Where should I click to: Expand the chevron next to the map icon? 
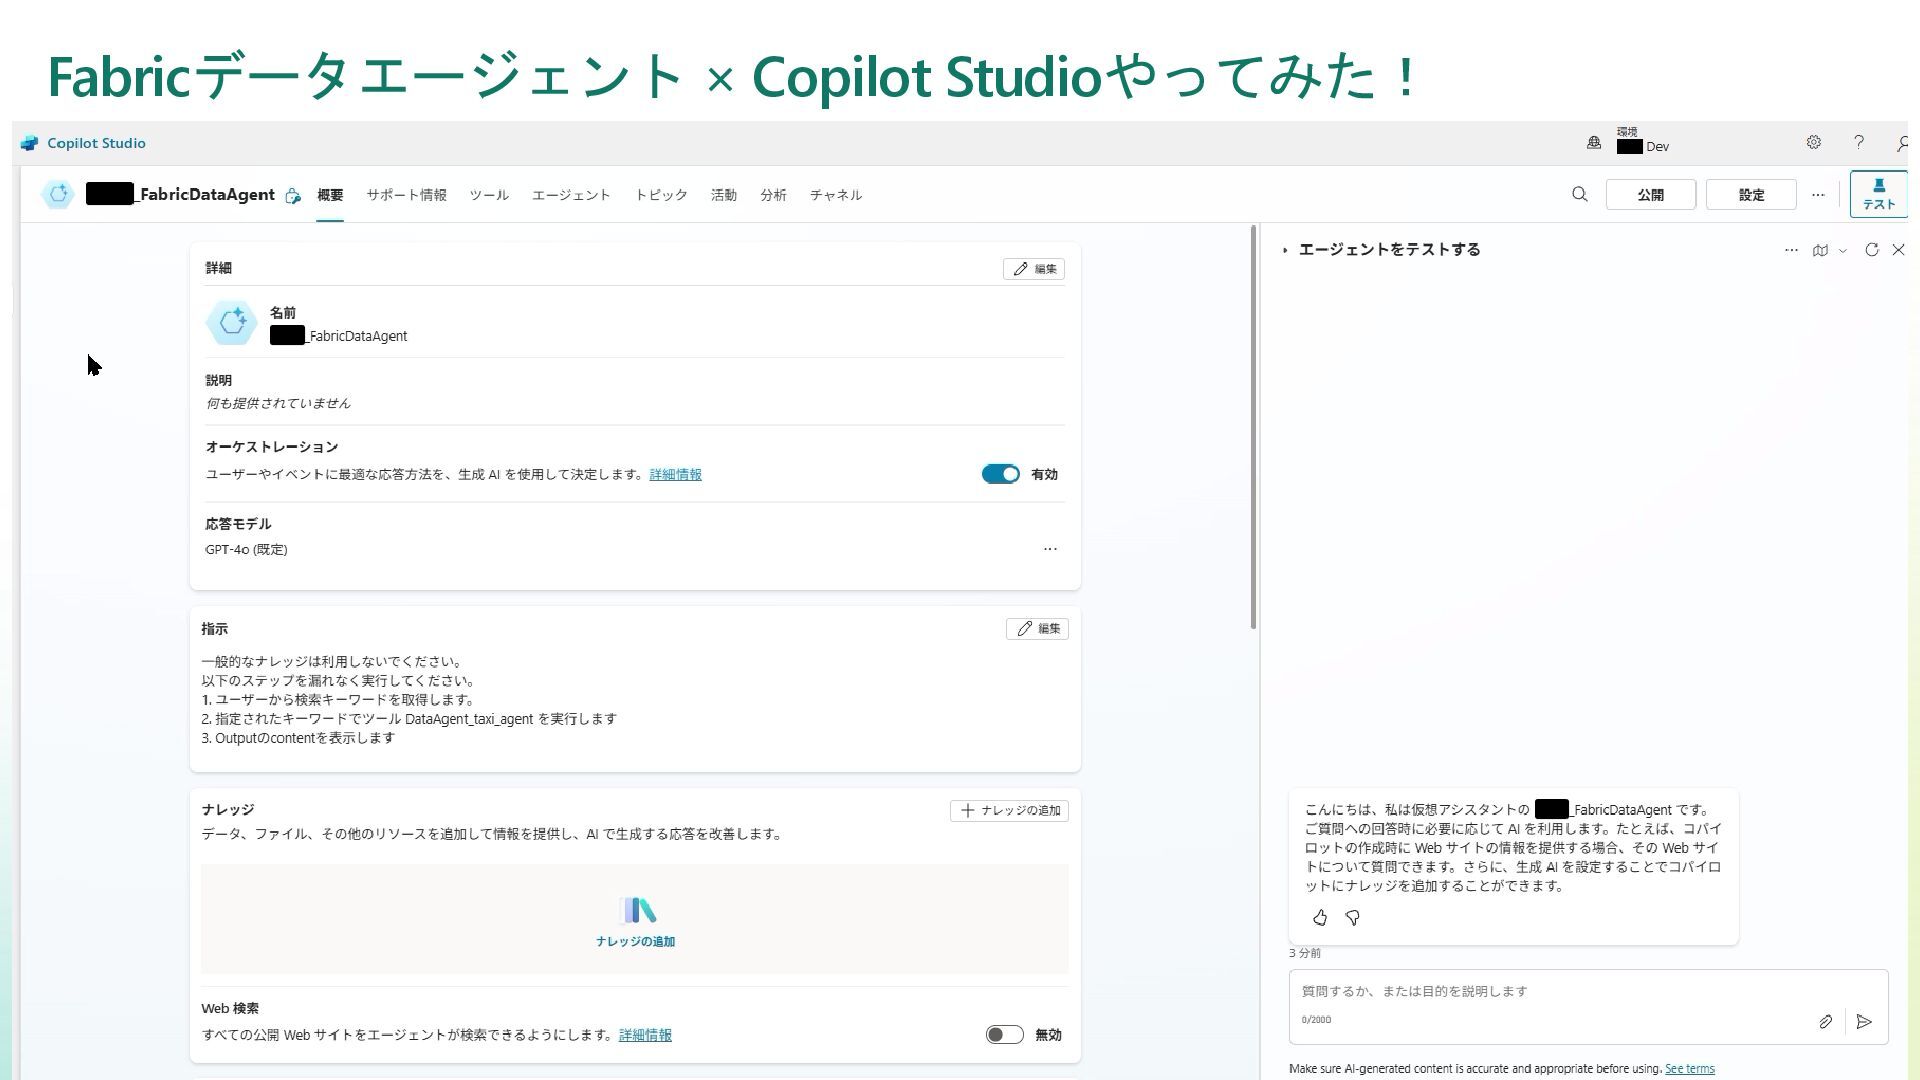click(1842, 251)
